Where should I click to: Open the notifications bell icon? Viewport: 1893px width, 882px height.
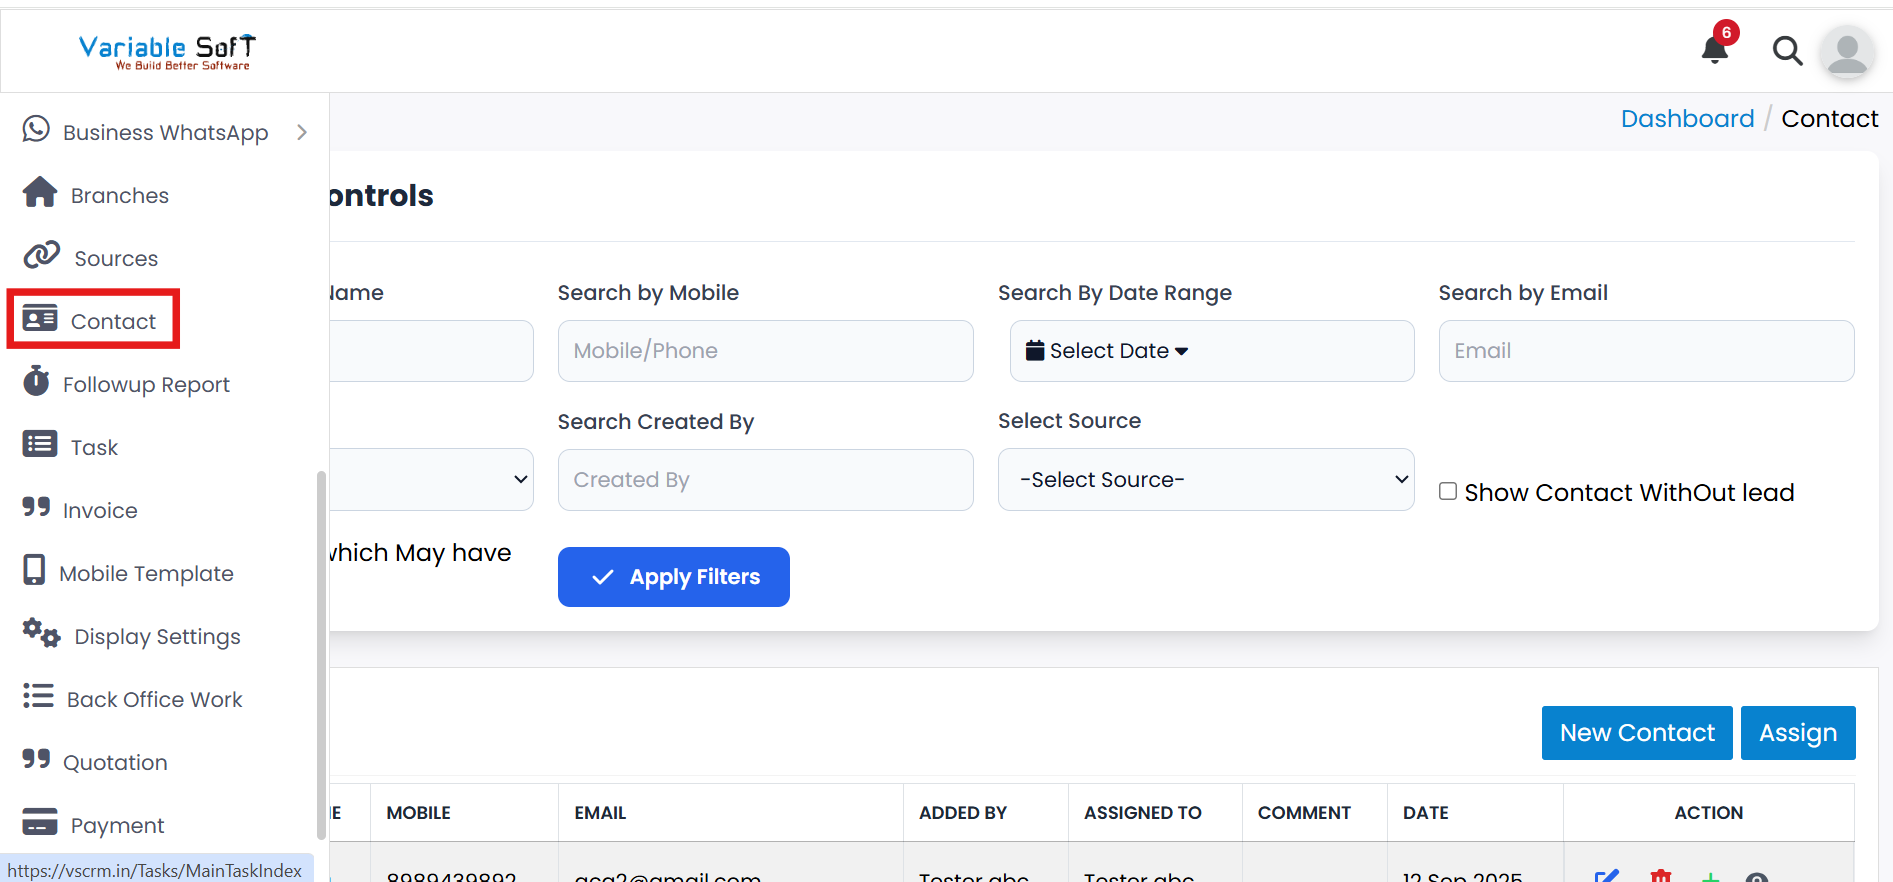(1715, 49)
